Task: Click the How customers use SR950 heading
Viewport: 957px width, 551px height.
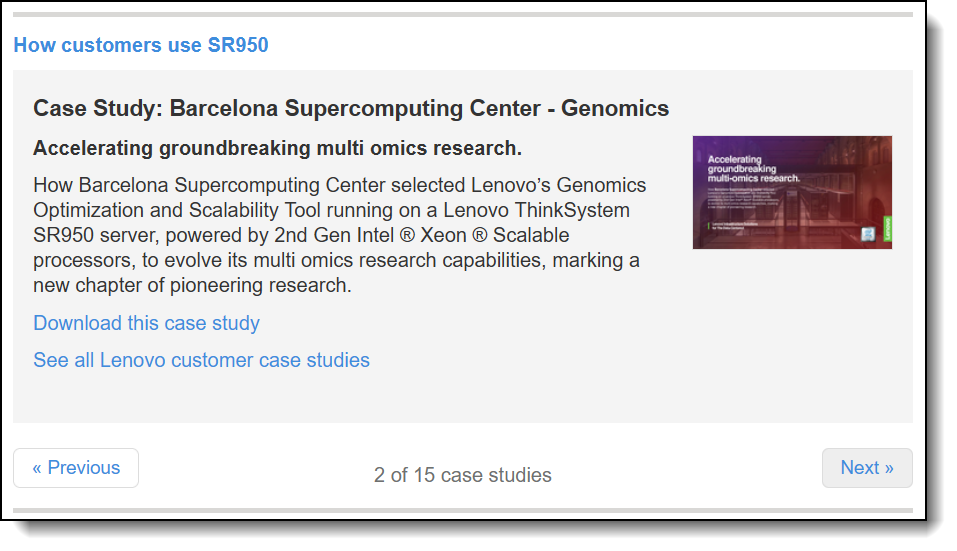Action: pos(141,45)
